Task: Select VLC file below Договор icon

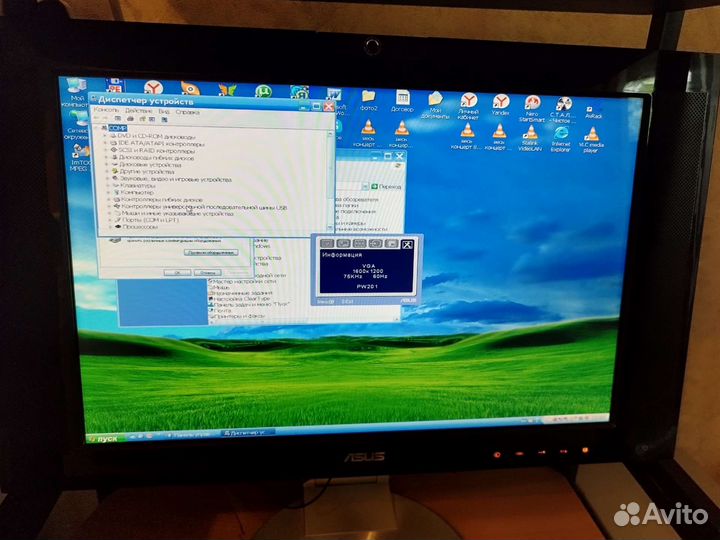Action: pyautogui.click(x=401, y=134)
